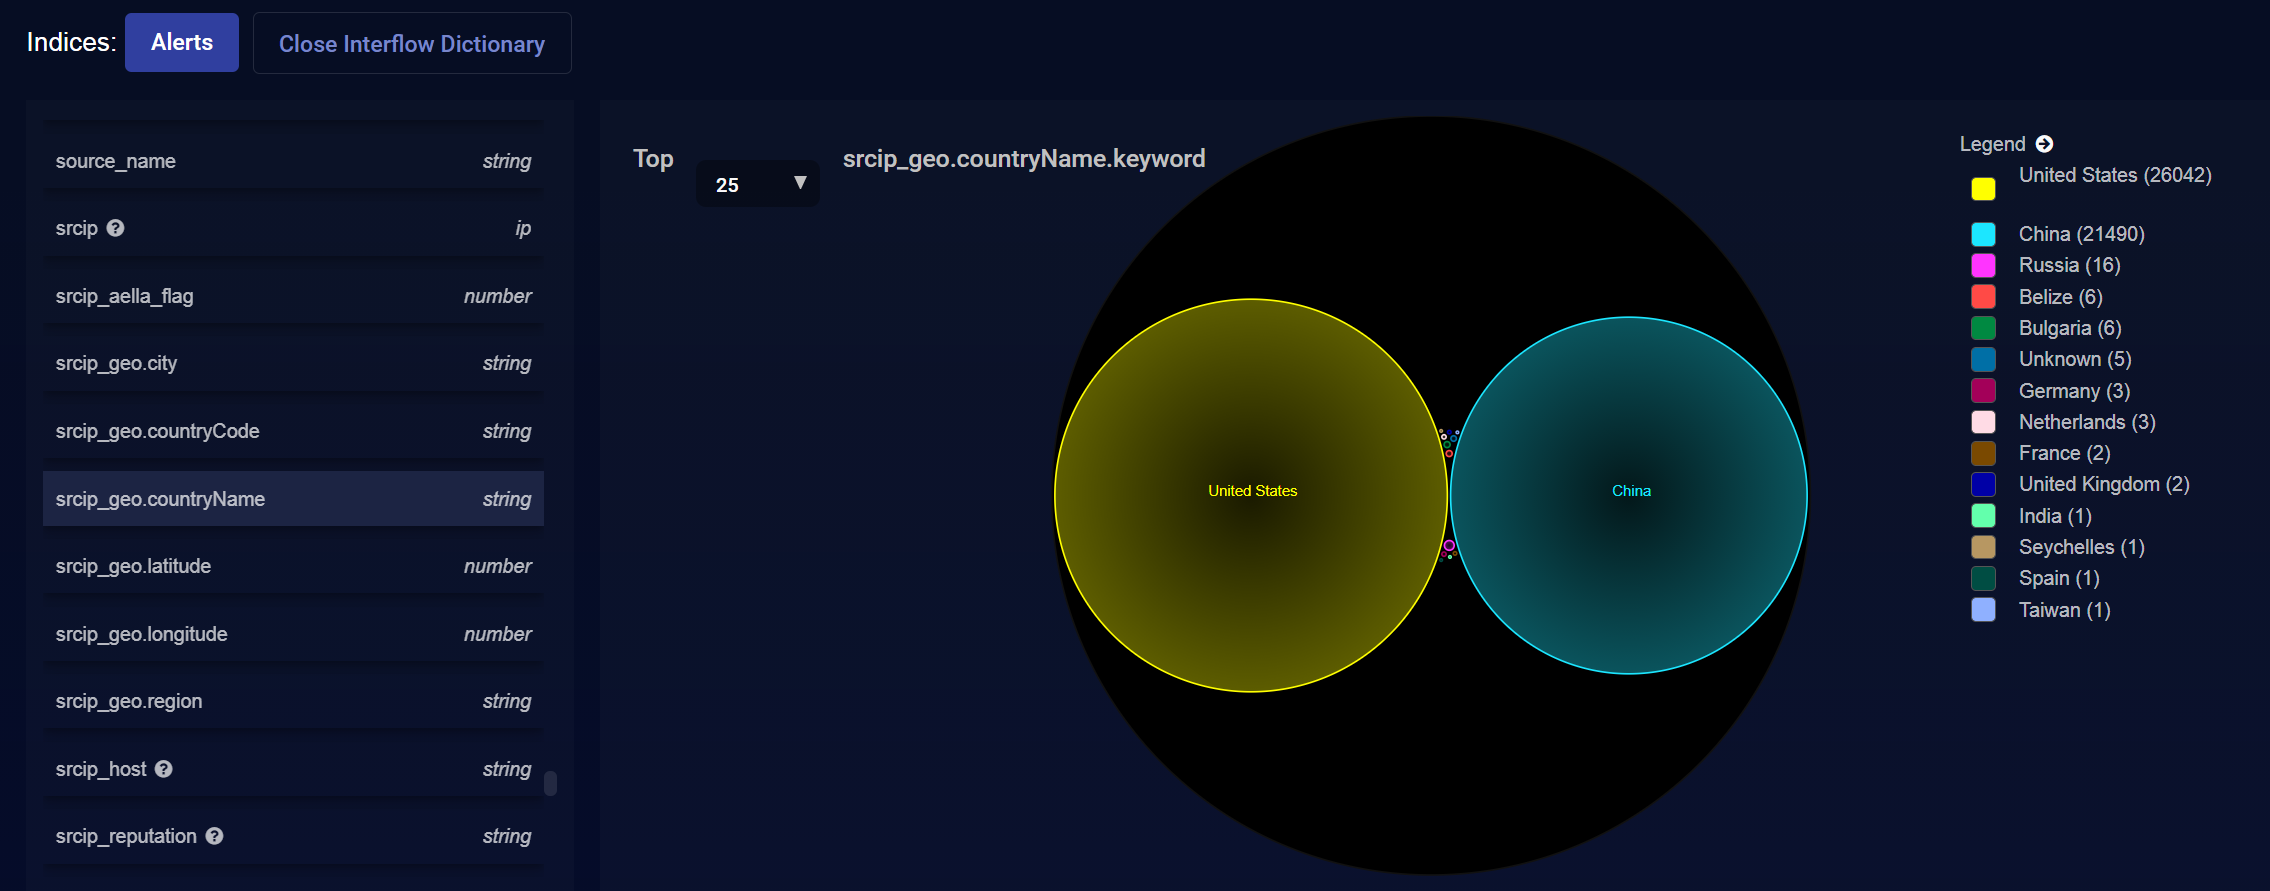The width and height of the screenshot is (2270, 891).
Task: Click the help icon next to srcip
Action: 116,228
